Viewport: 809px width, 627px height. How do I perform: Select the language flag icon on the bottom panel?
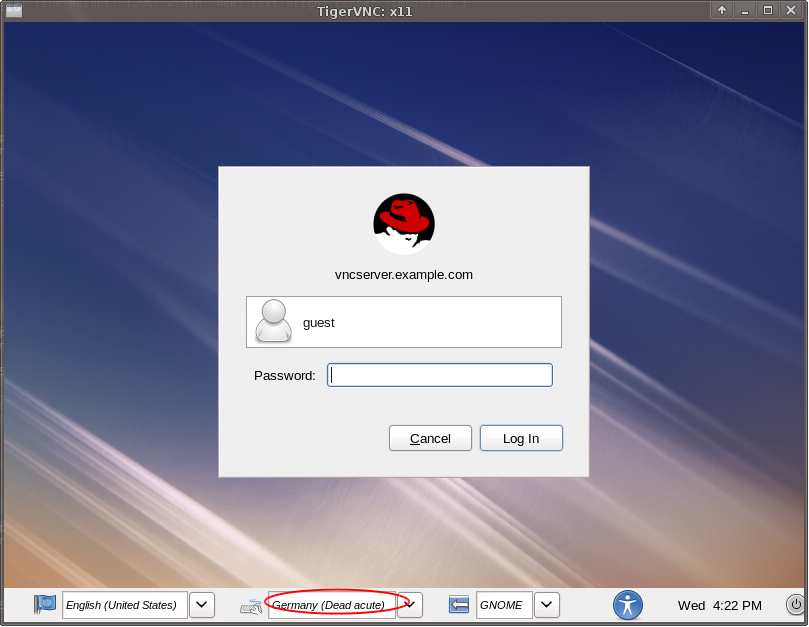coord(44,604)
